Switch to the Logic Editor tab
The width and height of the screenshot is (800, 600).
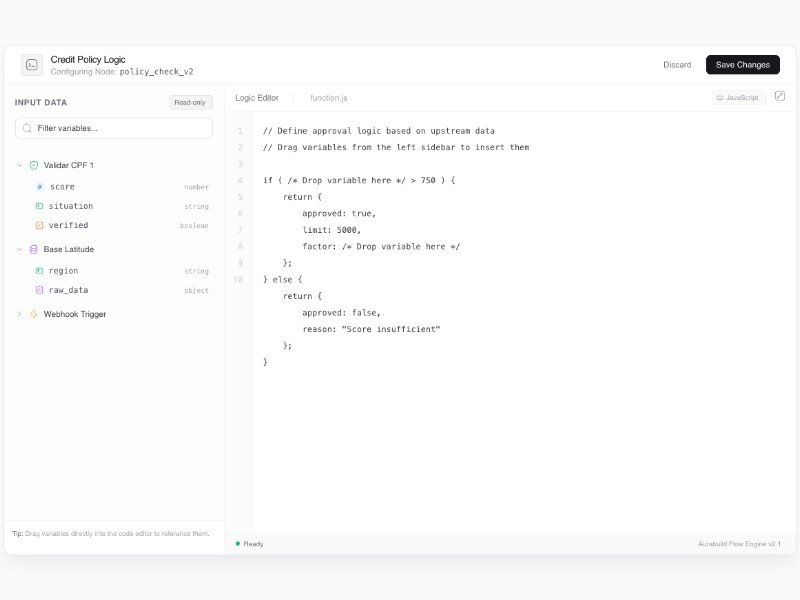tap(257, 98)
